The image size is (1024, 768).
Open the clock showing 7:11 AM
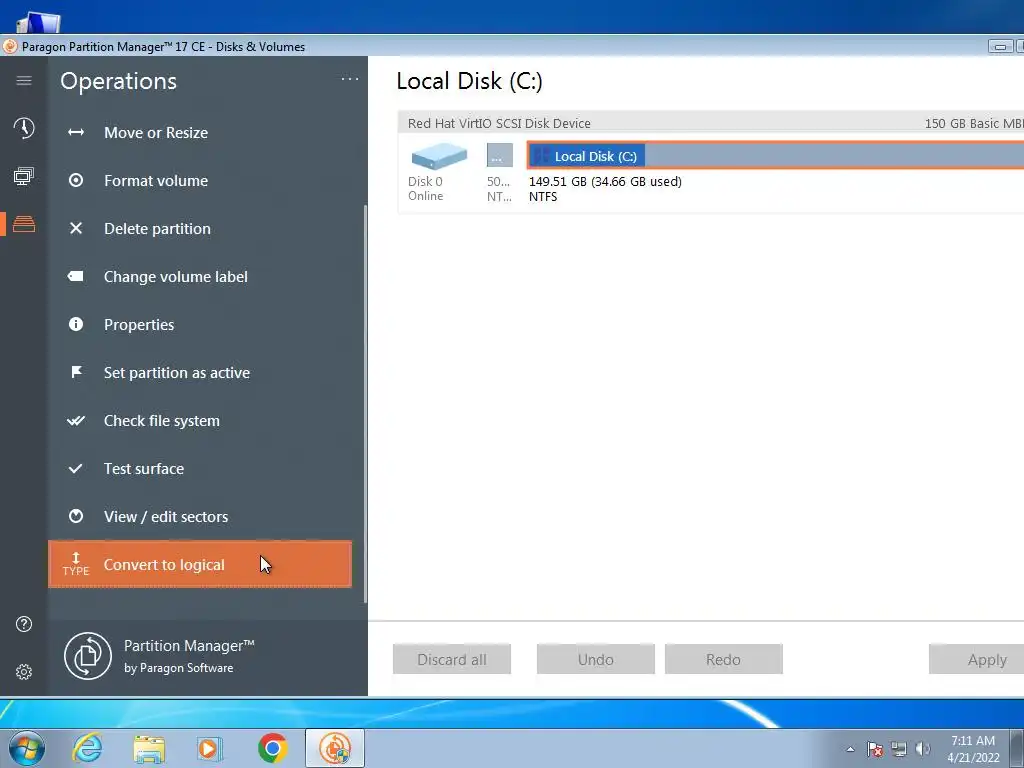coord(973,749)
